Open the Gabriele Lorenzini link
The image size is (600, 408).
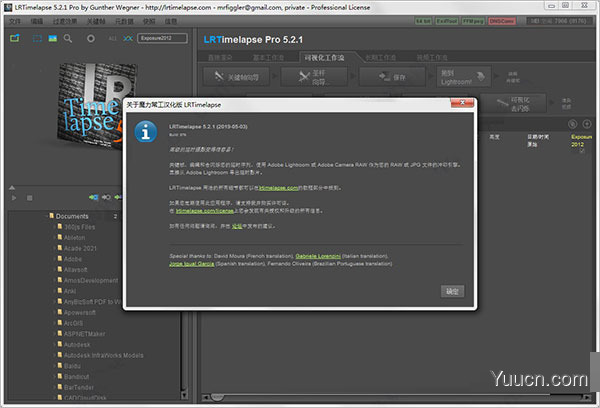(318, 256)
